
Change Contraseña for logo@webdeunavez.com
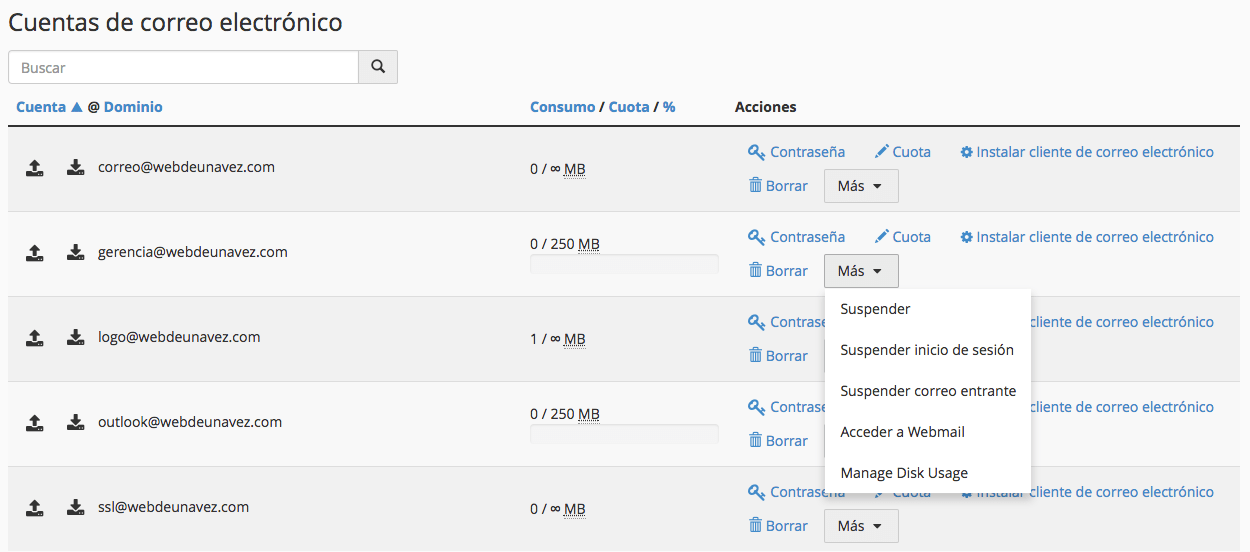[785, 322]
